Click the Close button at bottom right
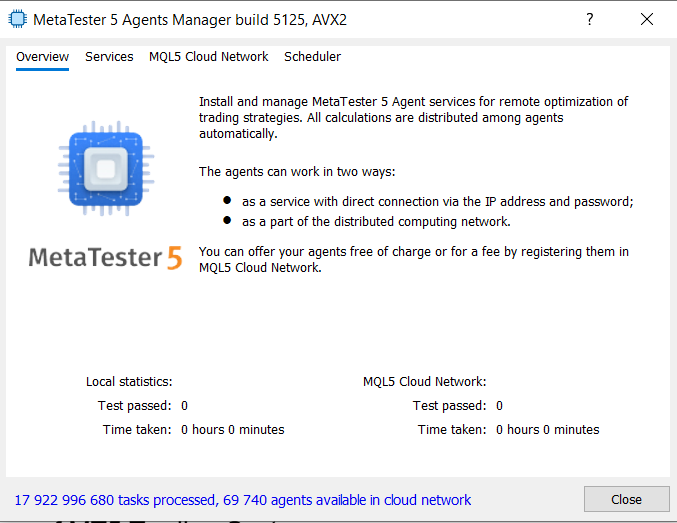This screenshot has height=523, width=677. pos(626,499)
